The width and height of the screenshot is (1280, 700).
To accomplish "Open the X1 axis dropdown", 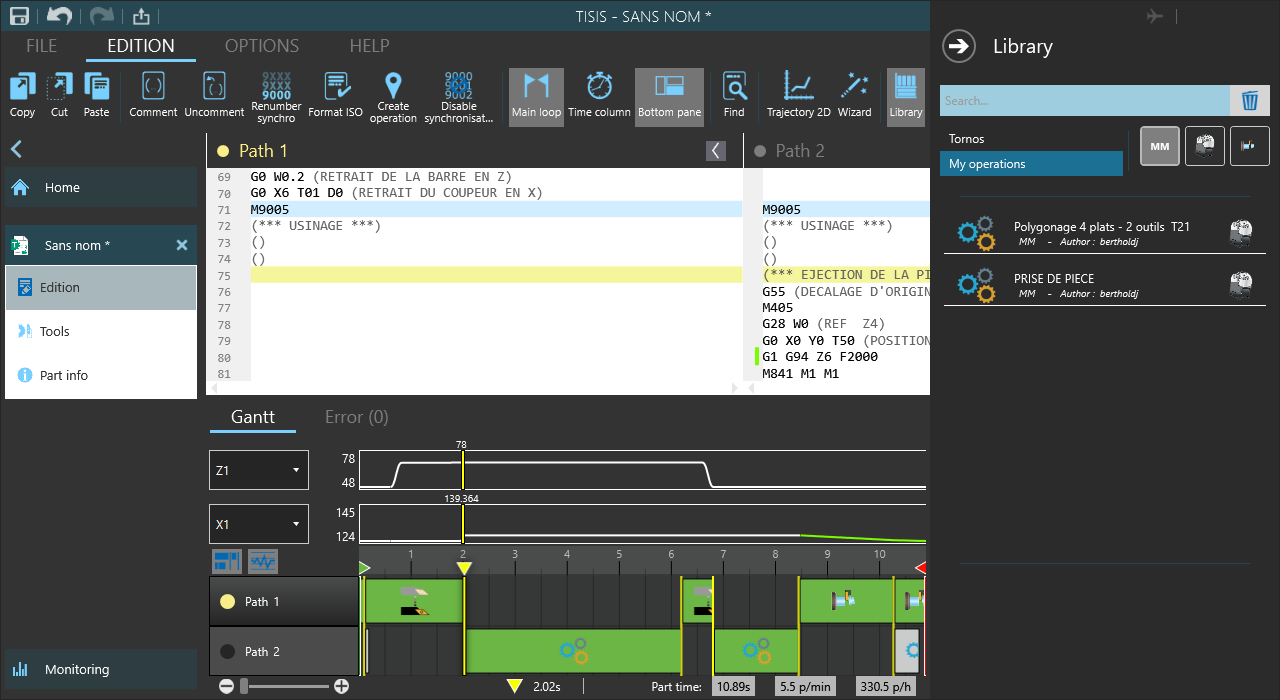I will 258,524.
